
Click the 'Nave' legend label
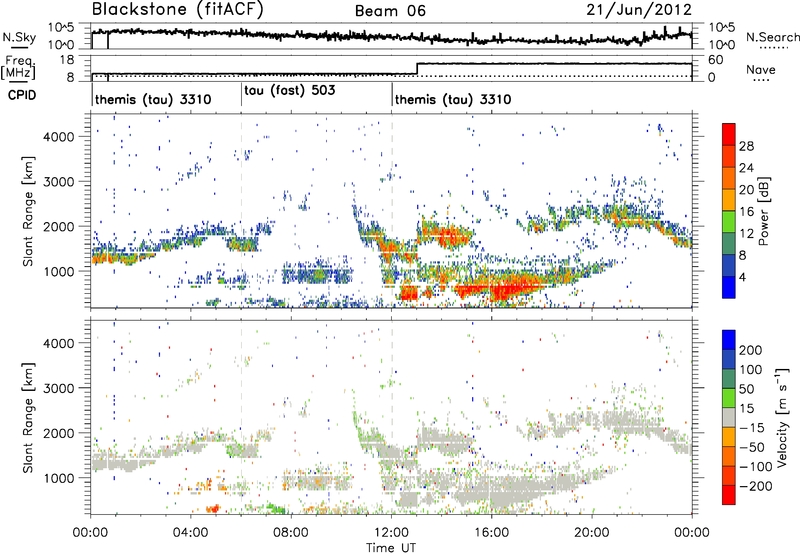coord(761,69)
